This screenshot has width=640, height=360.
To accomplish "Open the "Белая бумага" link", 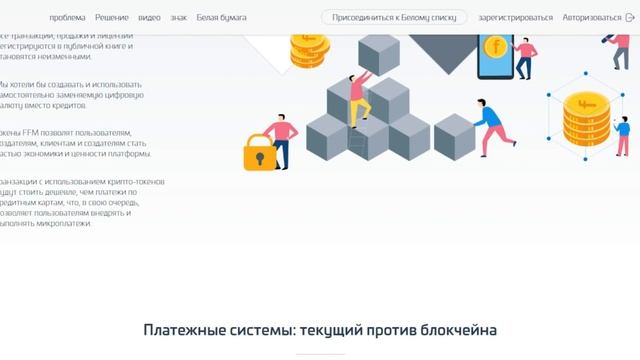I will 221,18.
